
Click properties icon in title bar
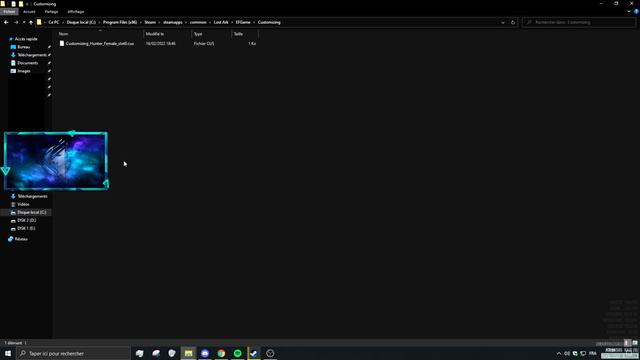tap(13, 4)
